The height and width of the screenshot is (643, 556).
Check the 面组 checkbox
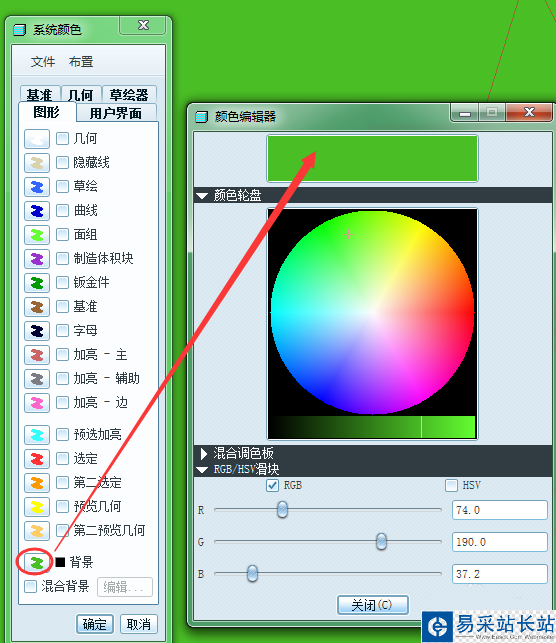point(62,235)
